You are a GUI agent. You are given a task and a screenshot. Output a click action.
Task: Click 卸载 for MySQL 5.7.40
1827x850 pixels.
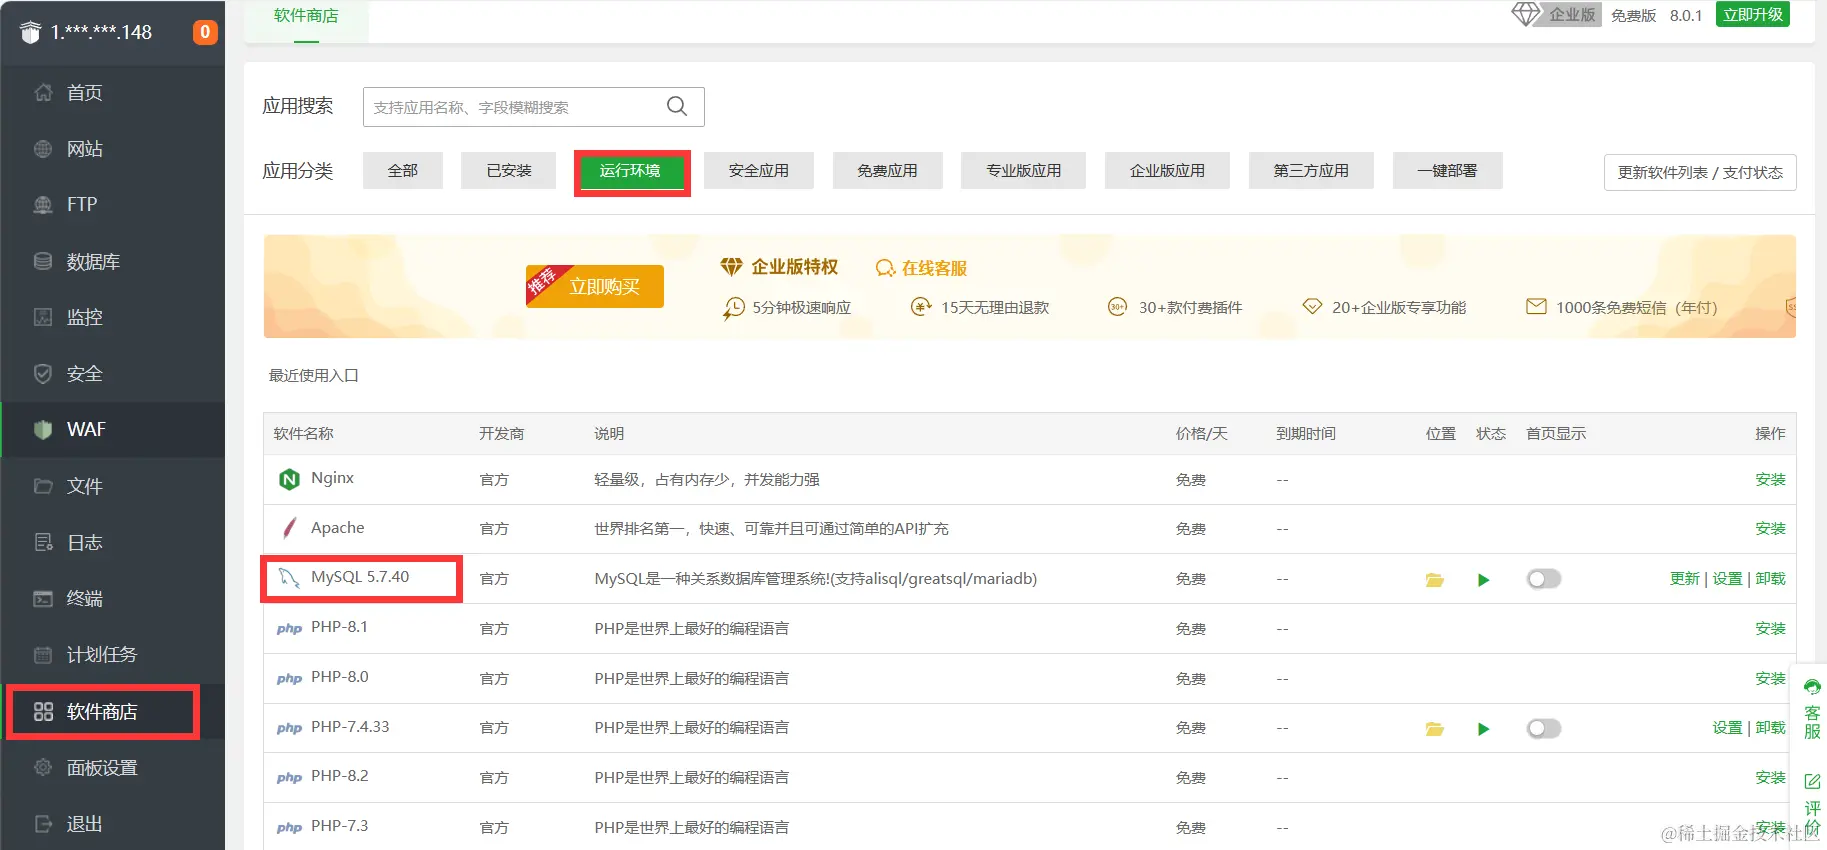point(1770,579)
